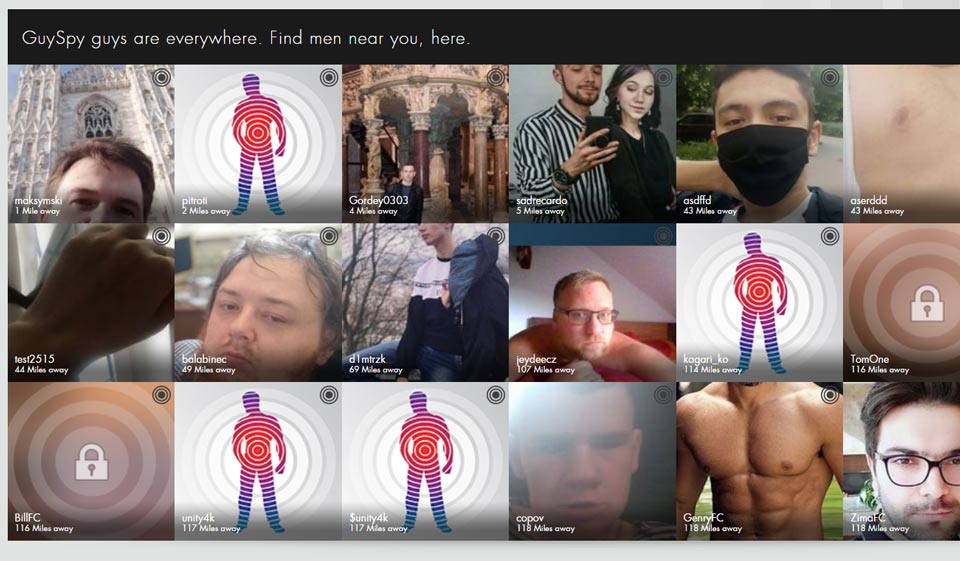Click the target icon on $unity4k's tile
The height and width of the screenshot is (561, 960).
[x=495, y=395]
